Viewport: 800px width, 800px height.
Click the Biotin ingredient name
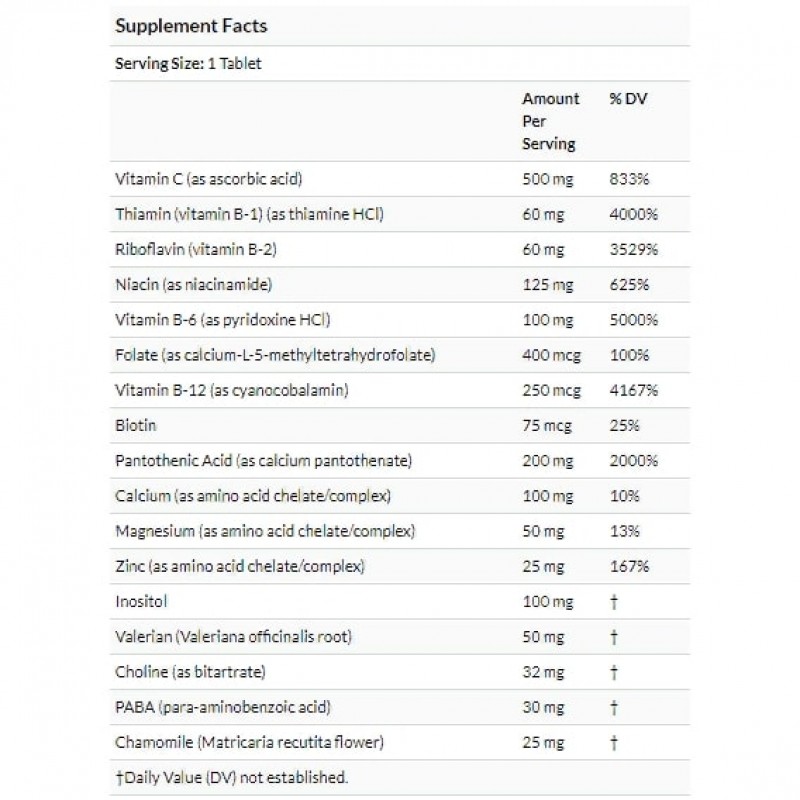(x=137, y=425)
